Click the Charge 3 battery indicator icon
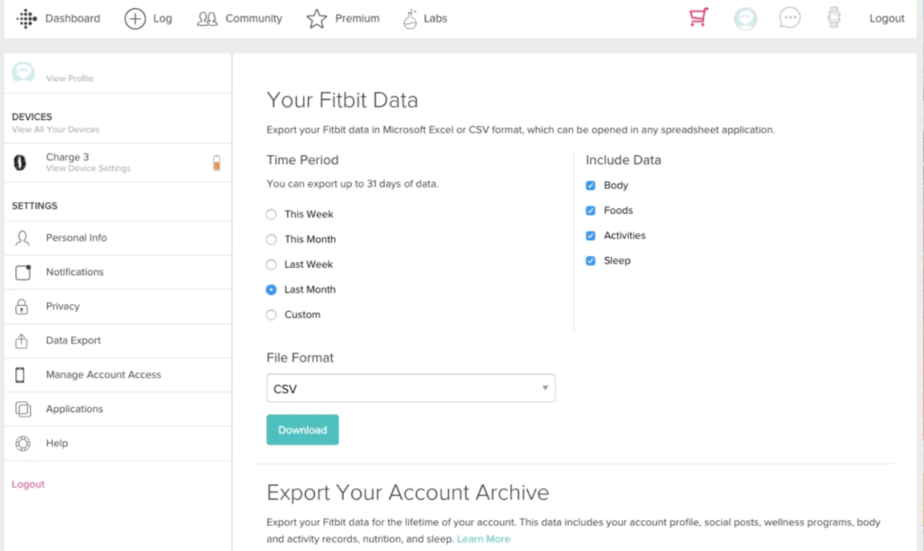 (x=216, y=163)
